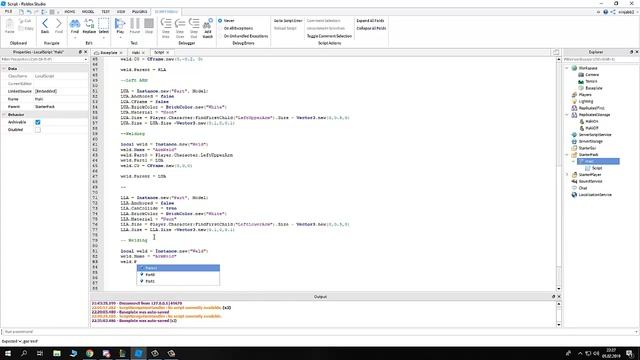Collapse the ReplicatedStorage tree node
Image resolution: width=640 pixels, height=360 pixels.
click(x=567, y=115)
